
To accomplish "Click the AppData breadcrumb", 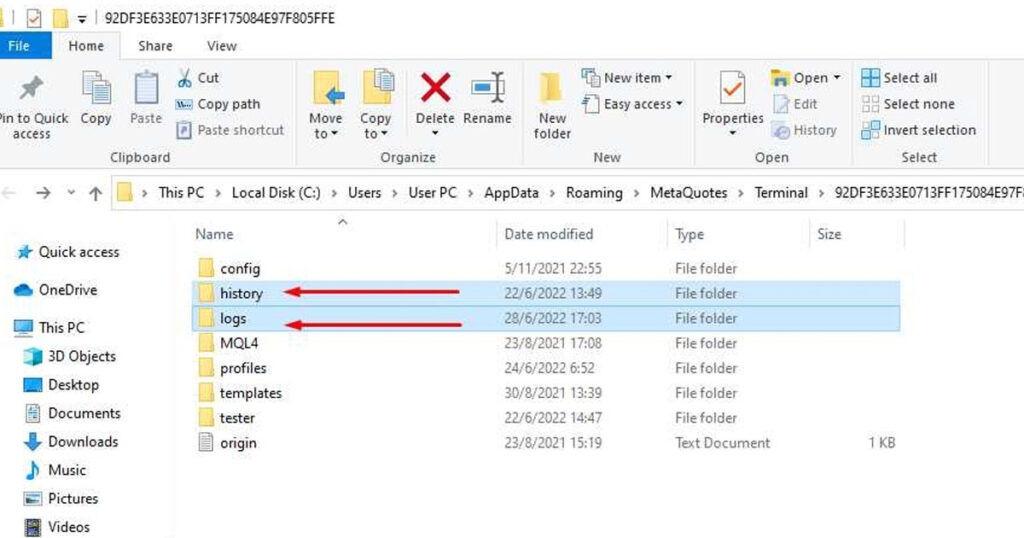I will click(511, 193).
